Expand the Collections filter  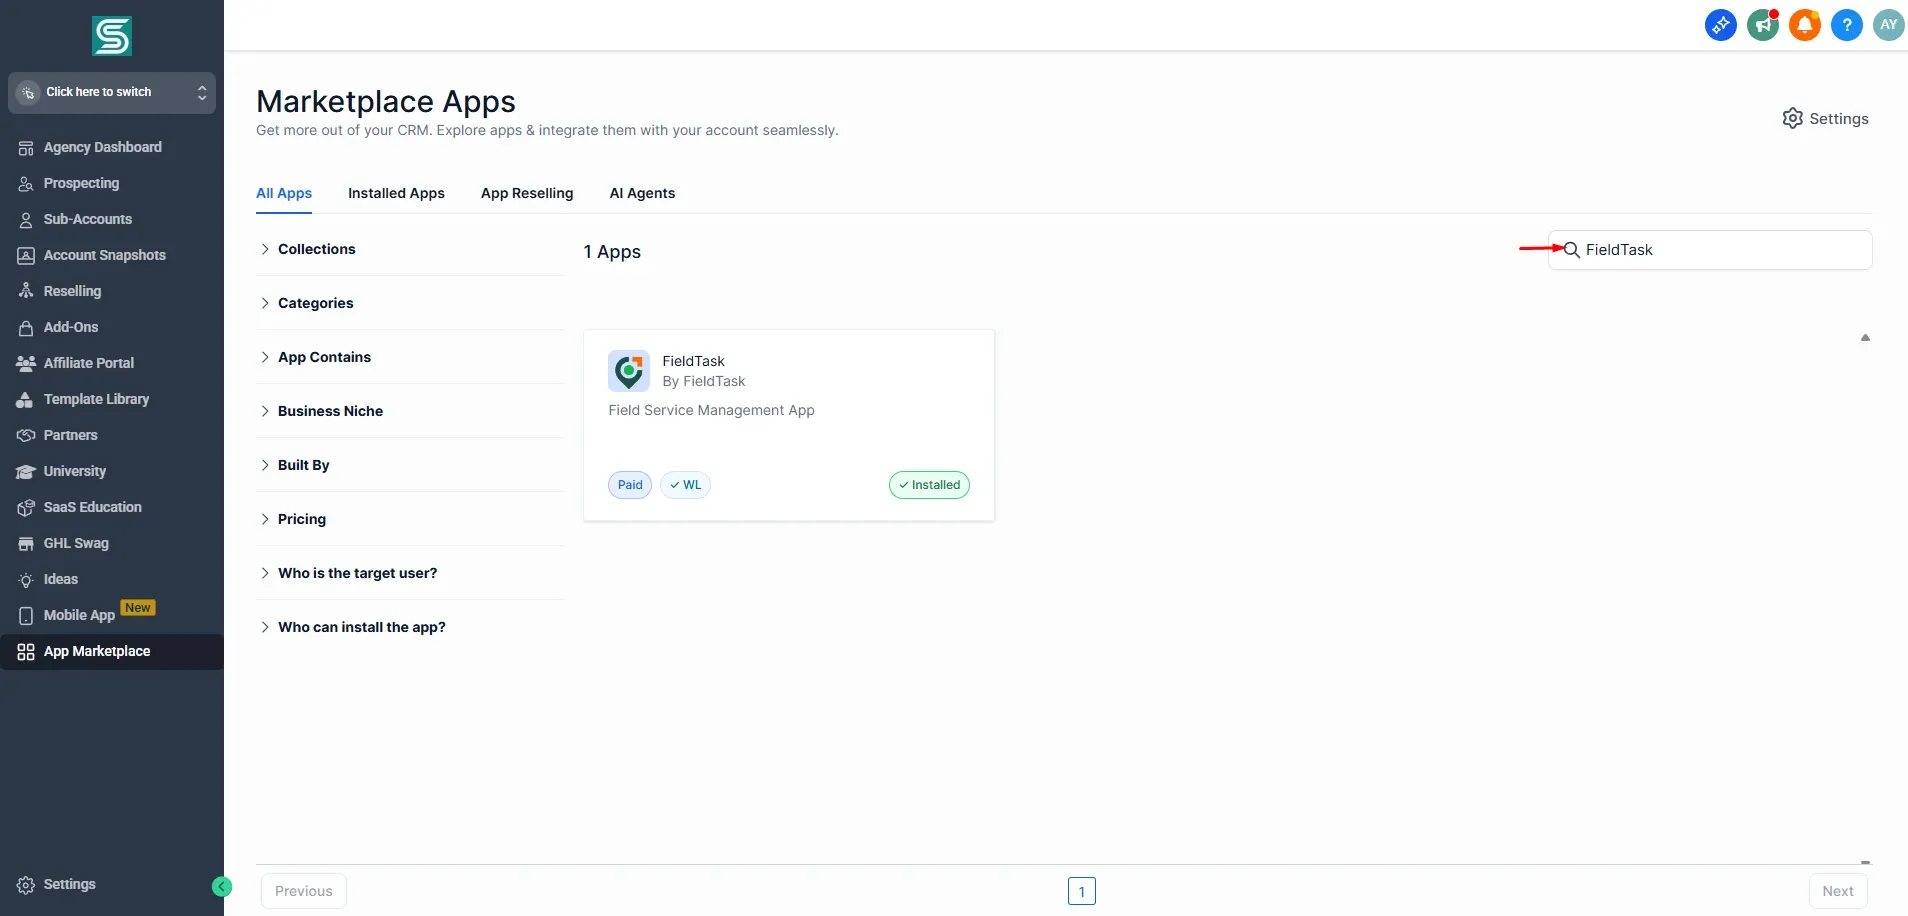[316, 249]
